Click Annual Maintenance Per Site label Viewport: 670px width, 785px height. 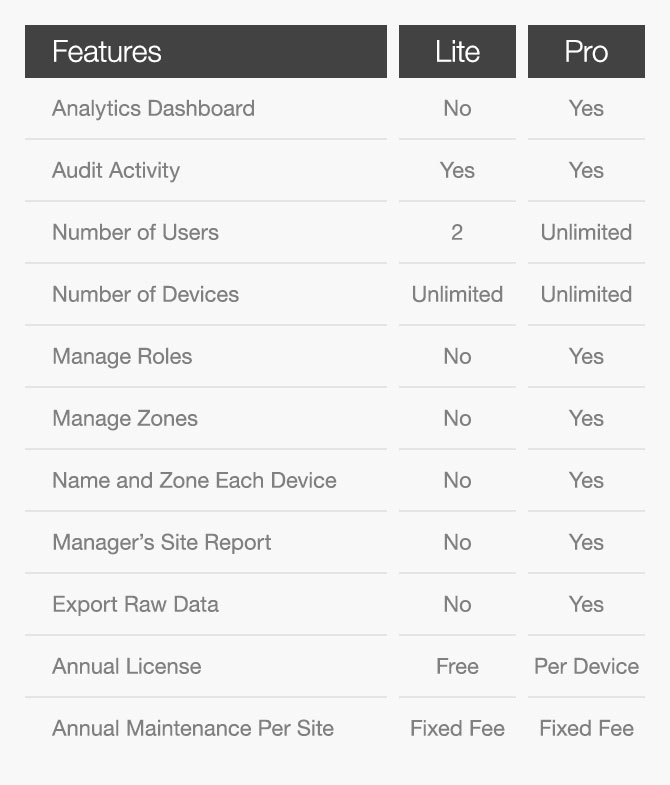193,728
